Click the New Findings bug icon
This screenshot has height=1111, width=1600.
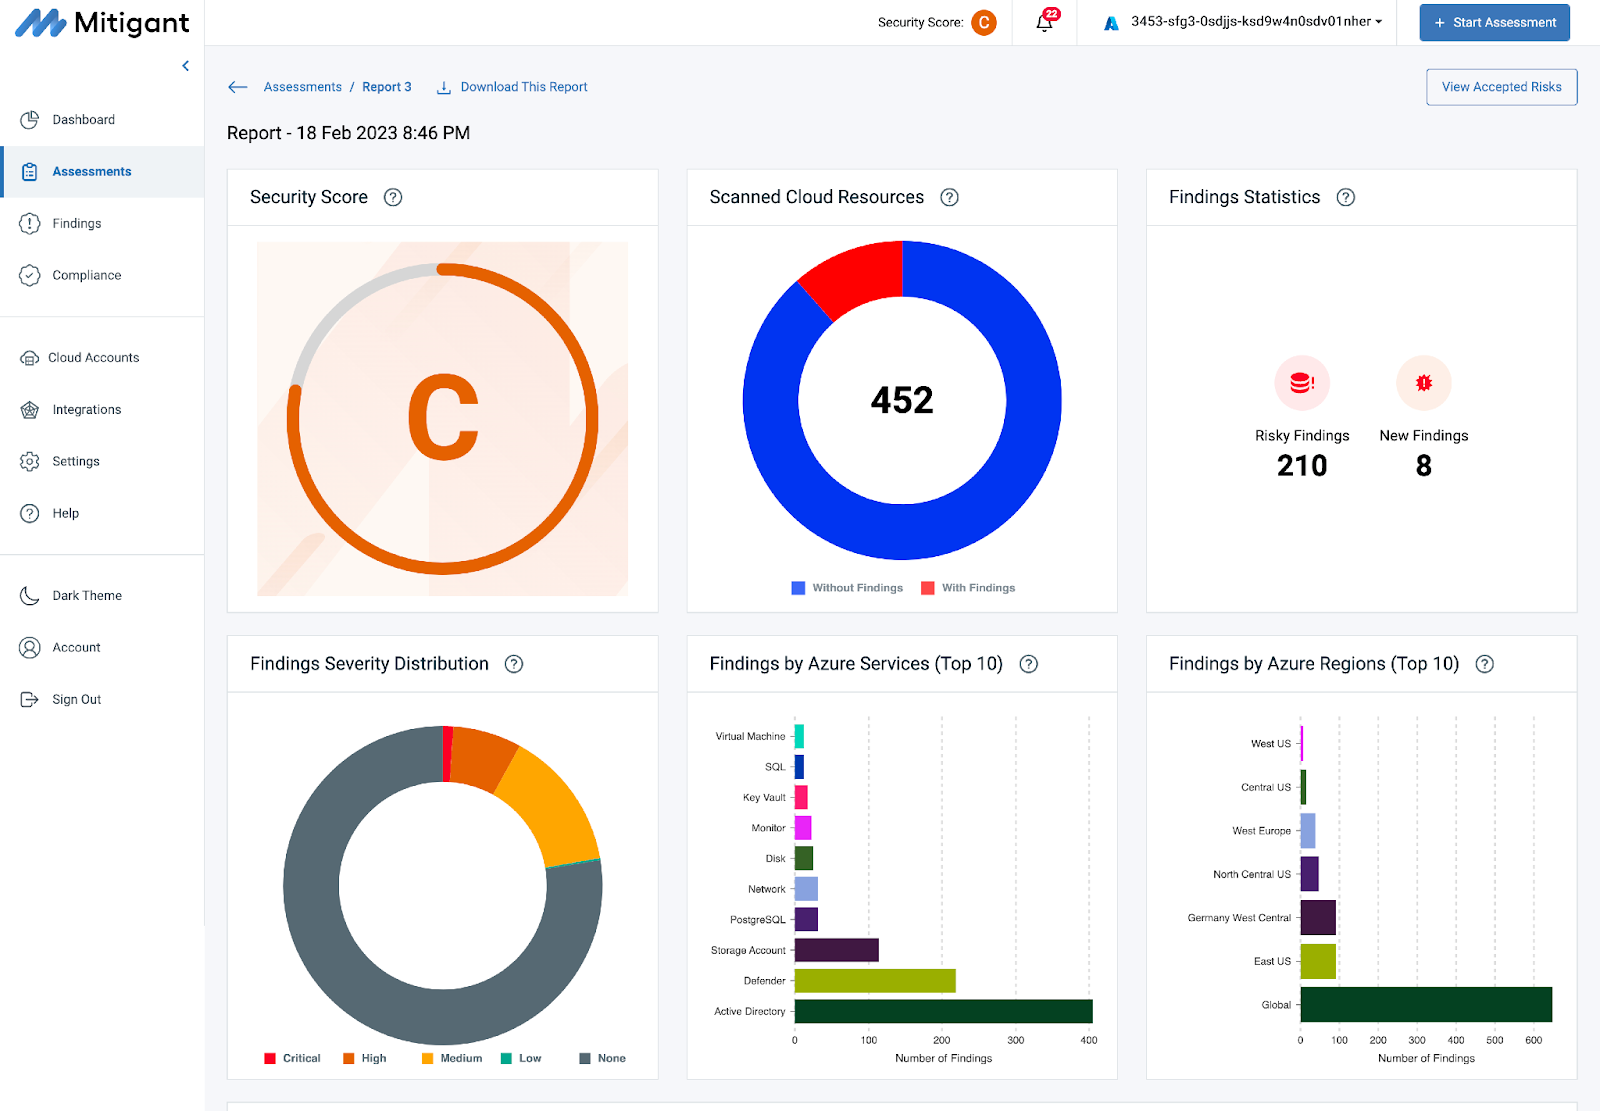(1424, 383)
